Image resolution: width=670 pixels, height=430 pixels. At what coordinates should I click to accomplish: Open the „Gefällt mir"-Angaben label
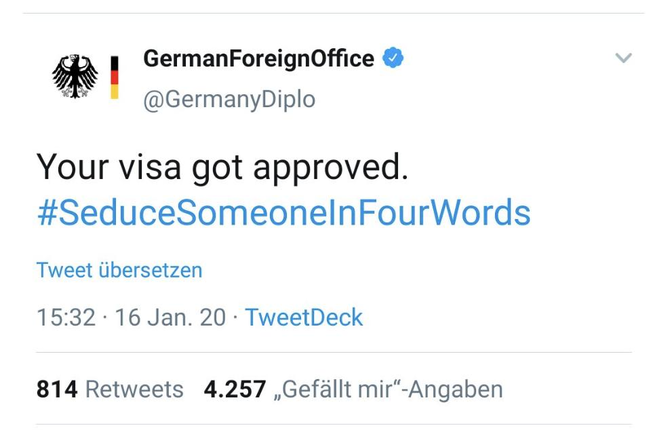(387, 389)
